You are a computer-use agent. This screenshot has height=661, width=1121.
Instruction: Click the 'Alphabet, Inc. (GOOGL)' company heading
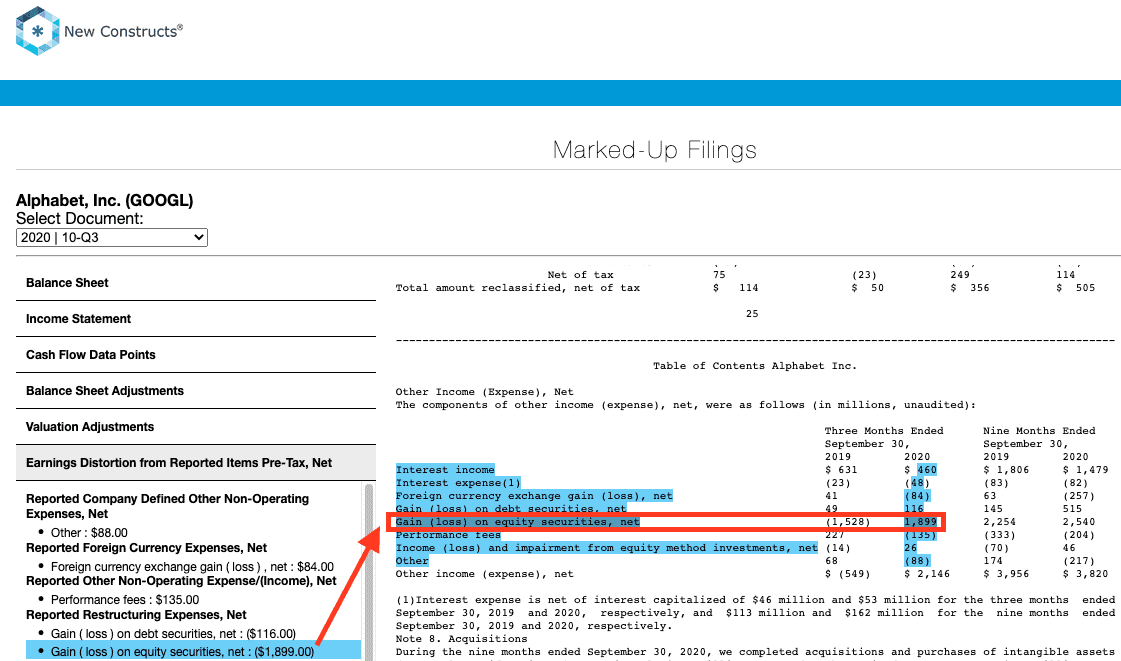(104, 201)
